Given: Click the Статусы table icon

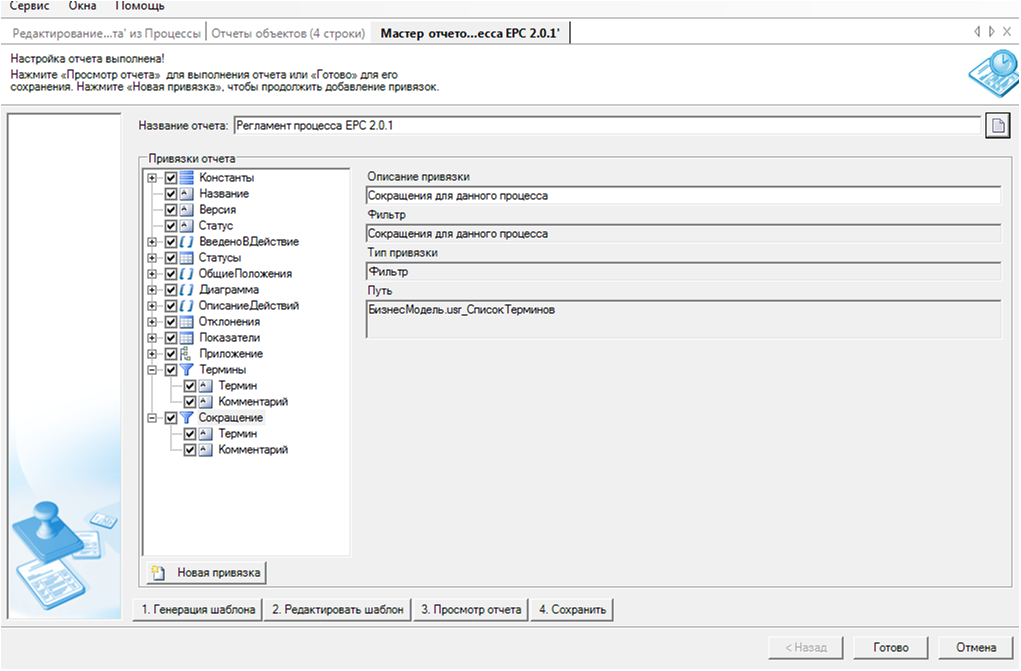Looking at the screenshot, I should (x=186, y=258).
